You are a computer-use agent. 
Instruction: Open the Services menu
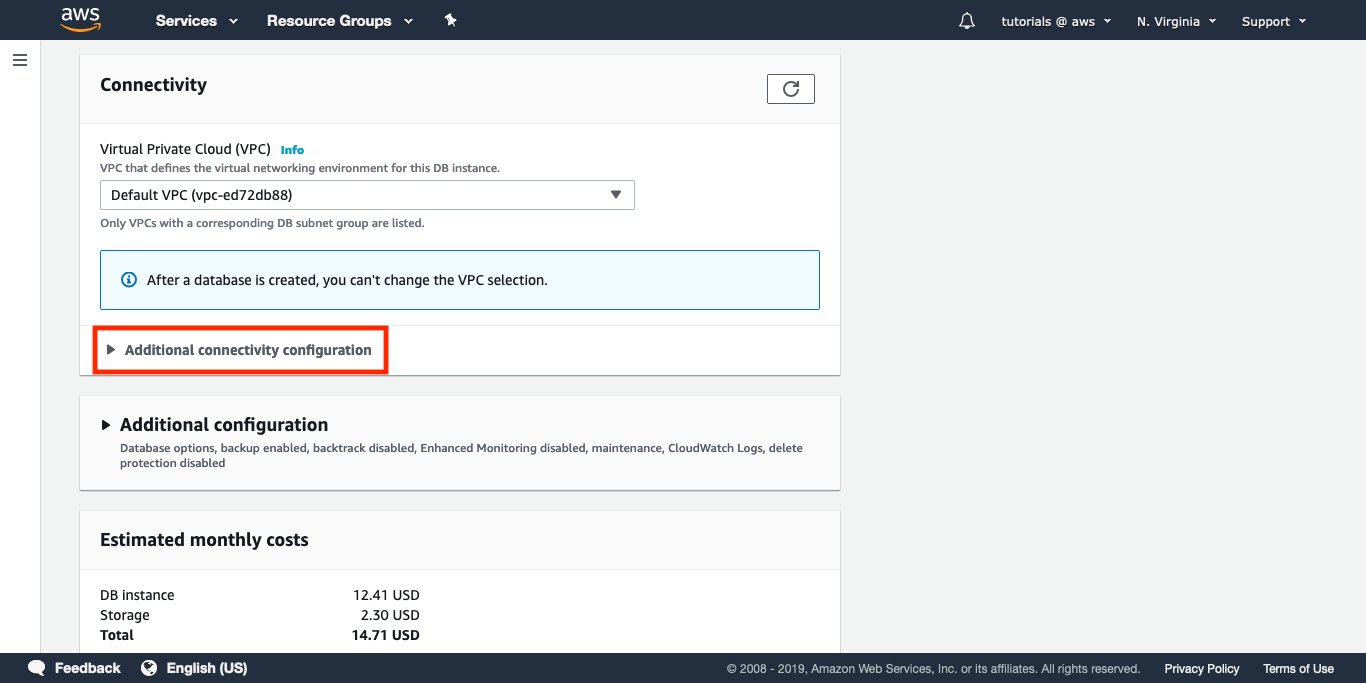[196, 21]
